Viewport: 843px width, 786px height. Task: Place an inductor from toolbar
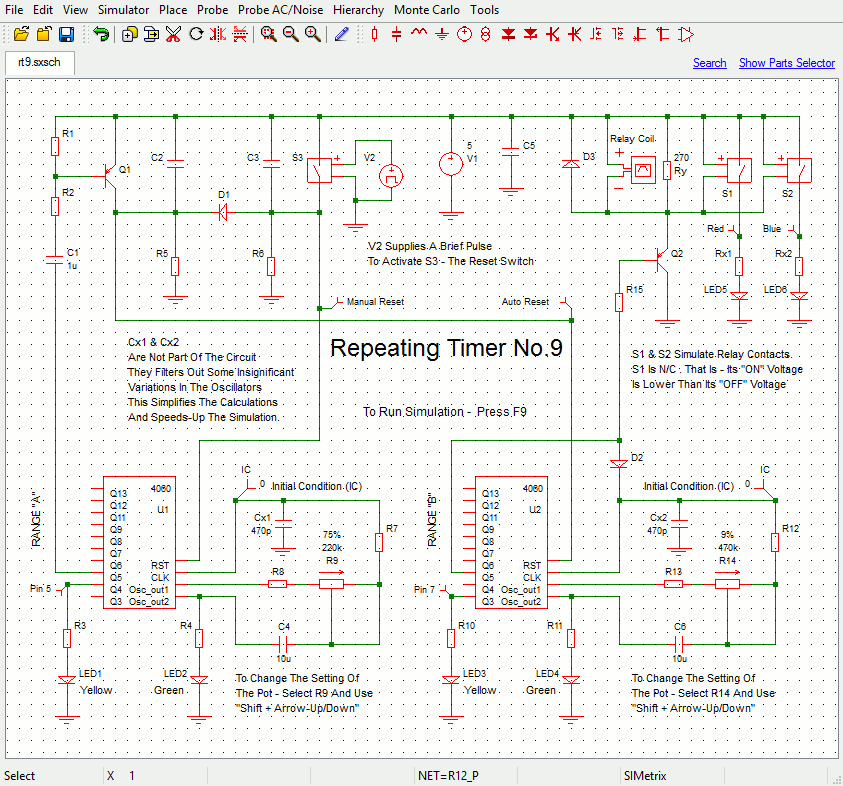coord(419,33)
